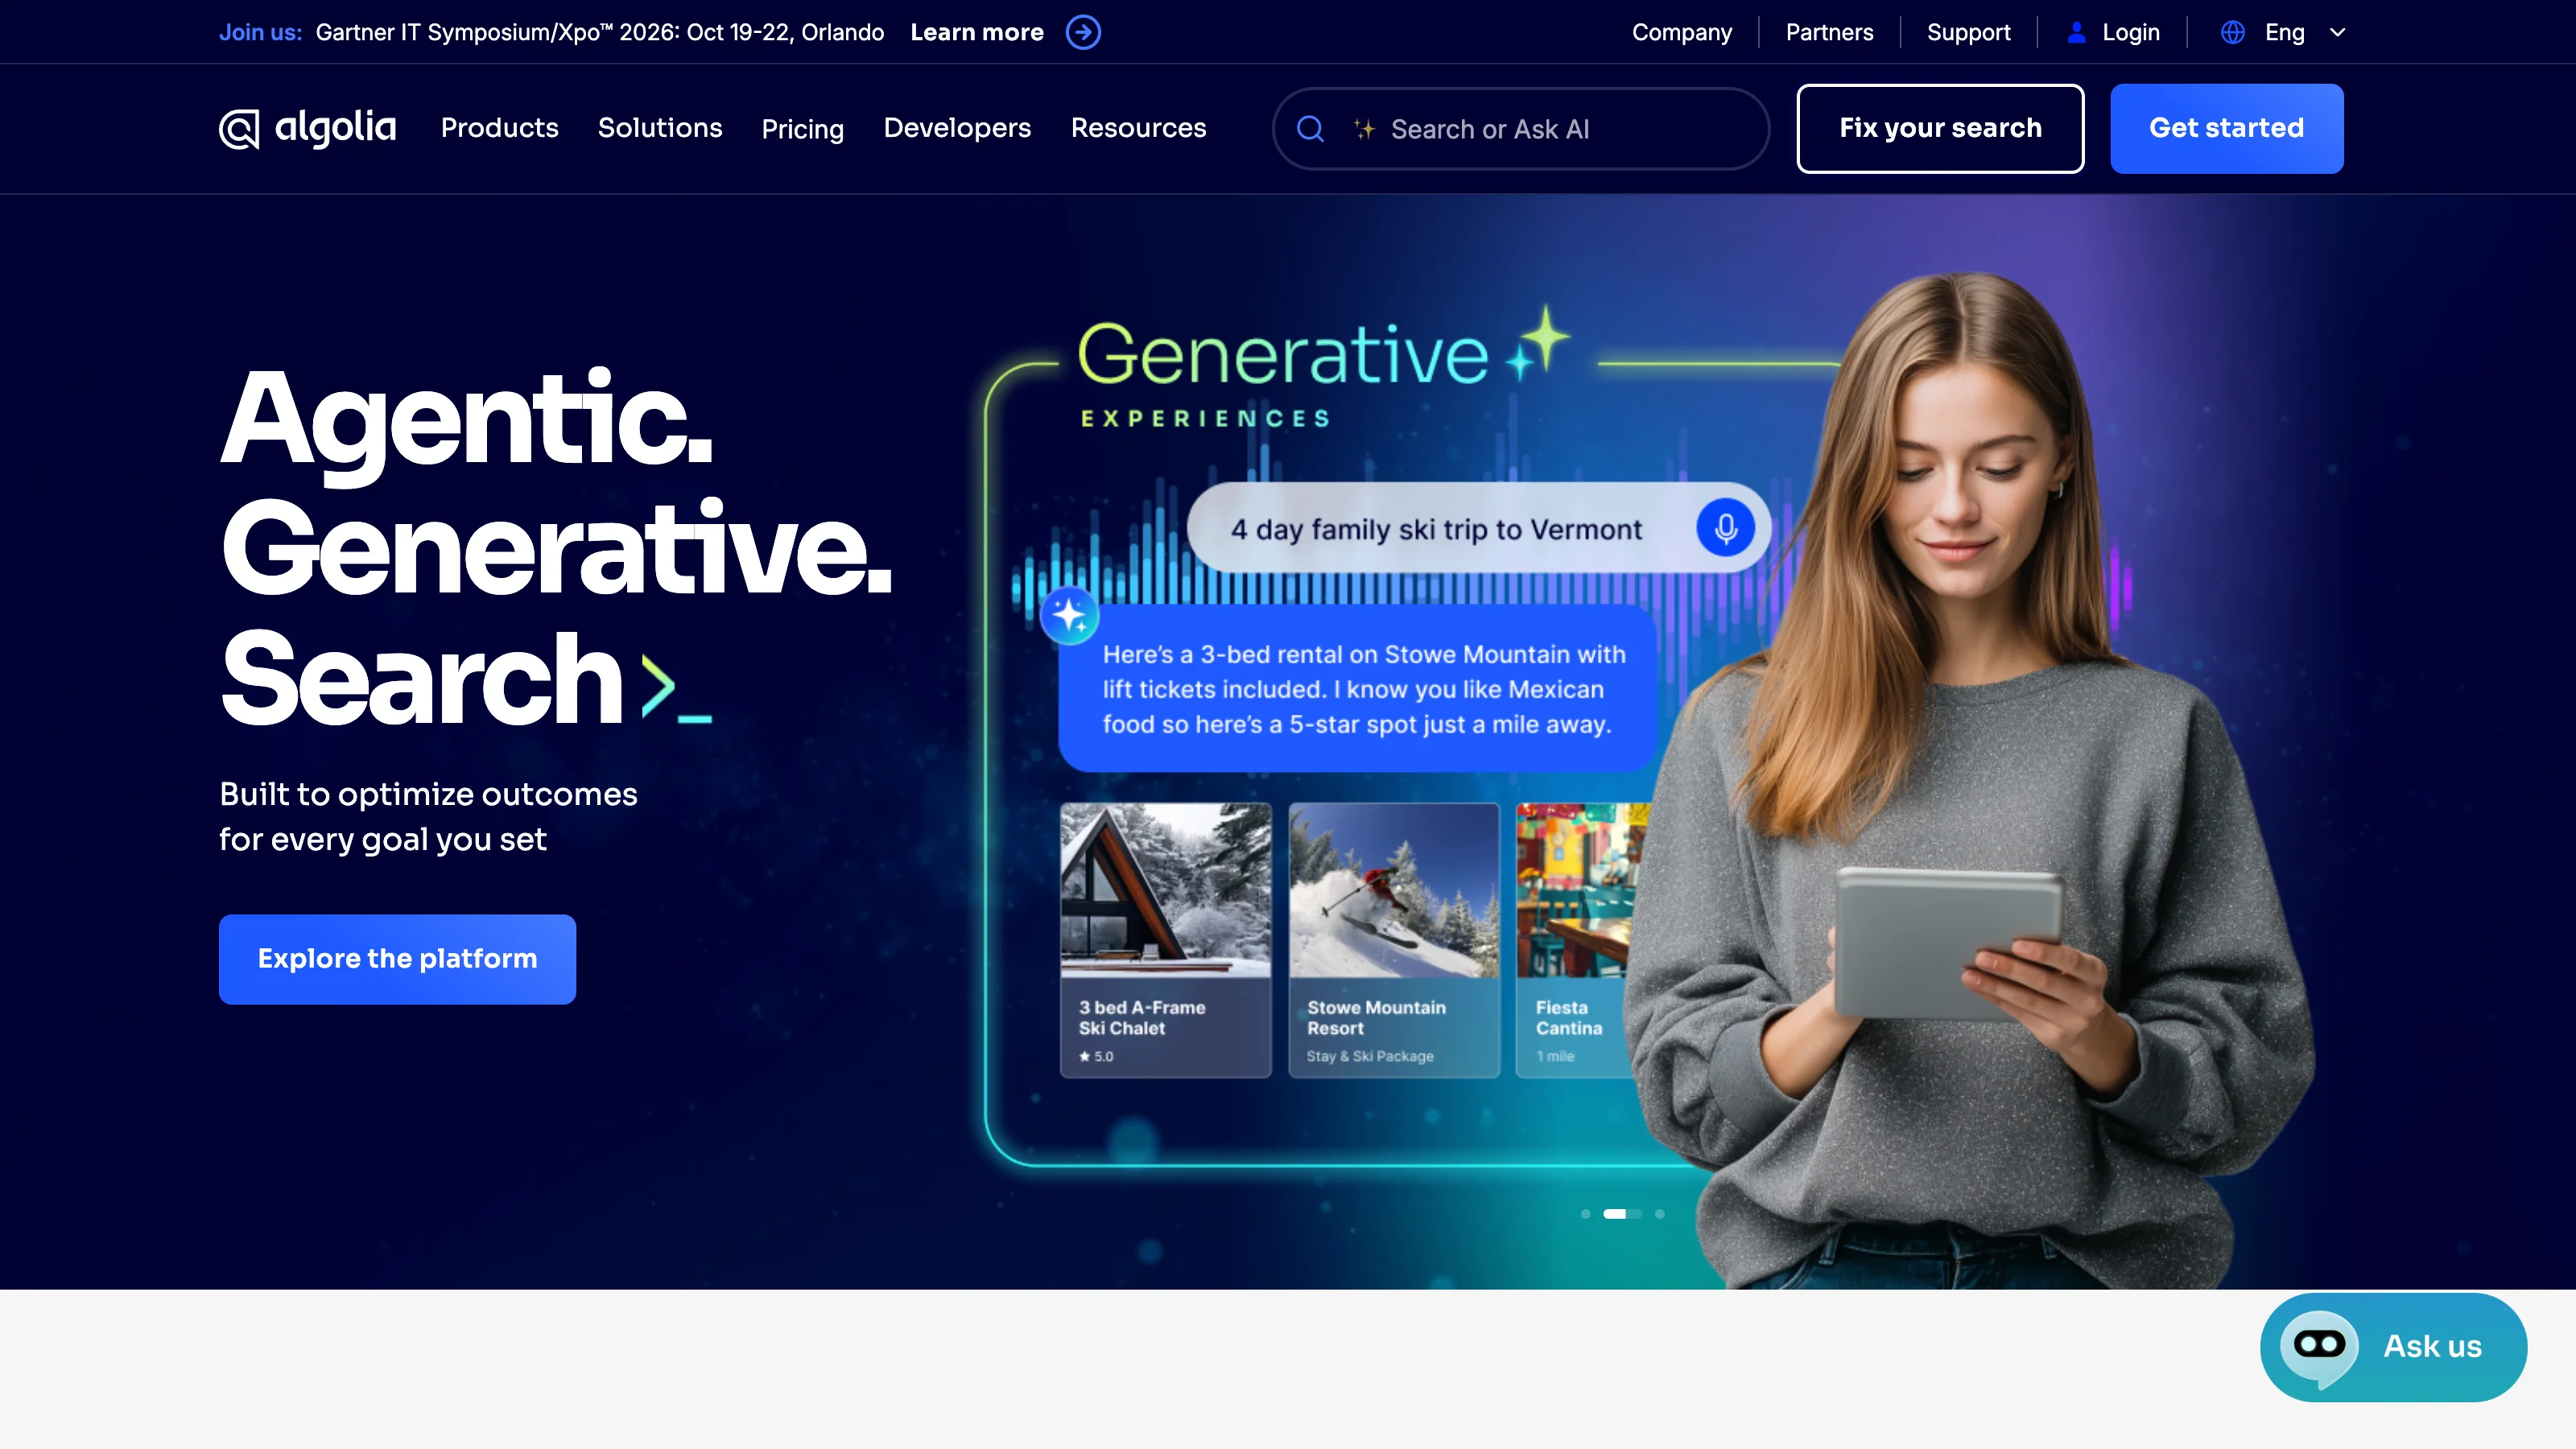Open the Company link

(x=1682, y=32)
